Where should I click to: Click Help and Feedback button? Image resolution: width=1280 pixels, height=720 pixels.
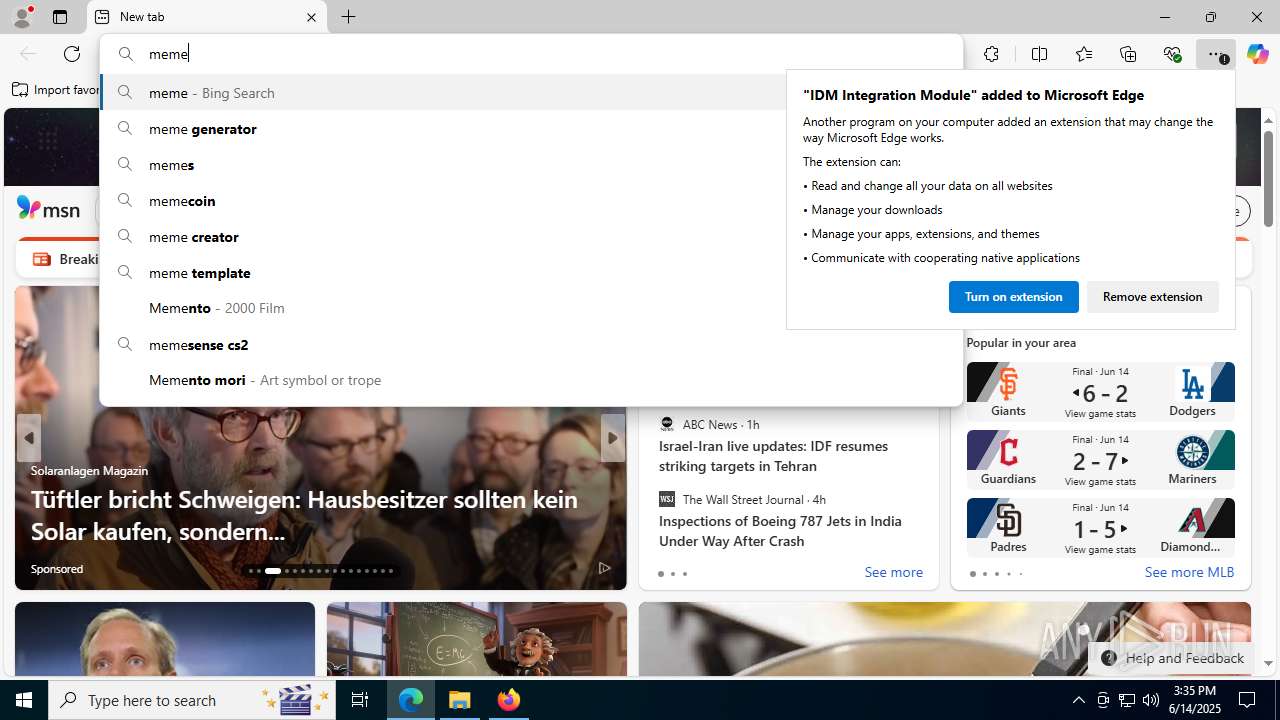(x=1172, y=658)
